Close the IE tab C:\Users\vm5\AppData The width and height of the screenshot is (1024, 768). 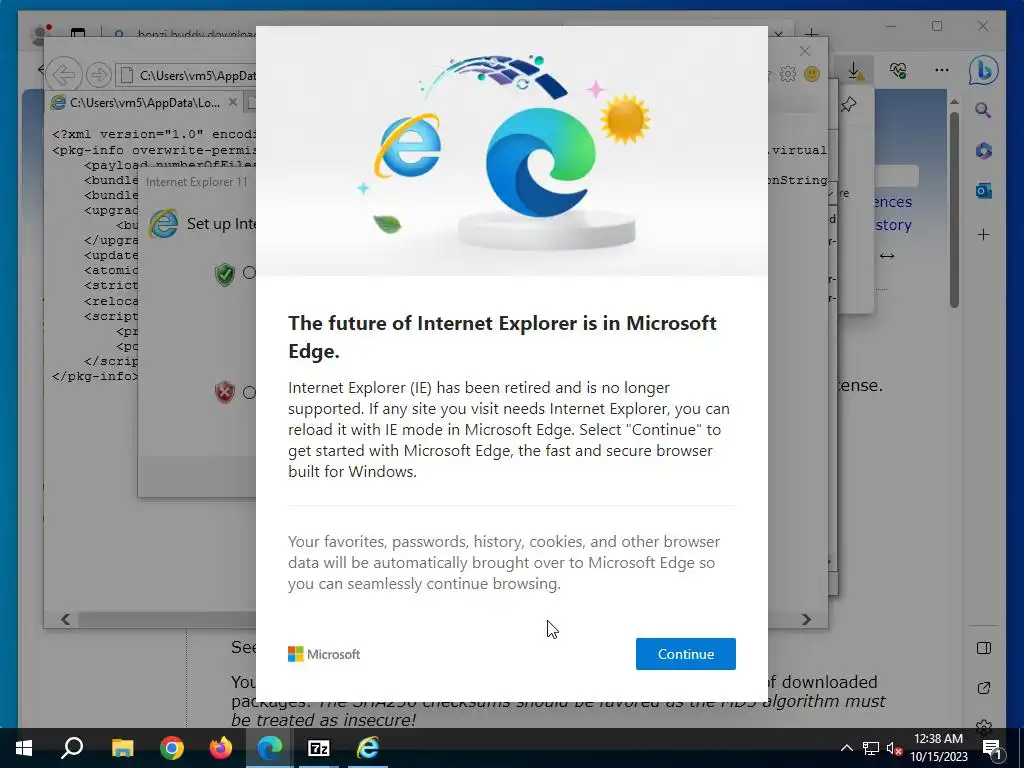tap(232, 103)
